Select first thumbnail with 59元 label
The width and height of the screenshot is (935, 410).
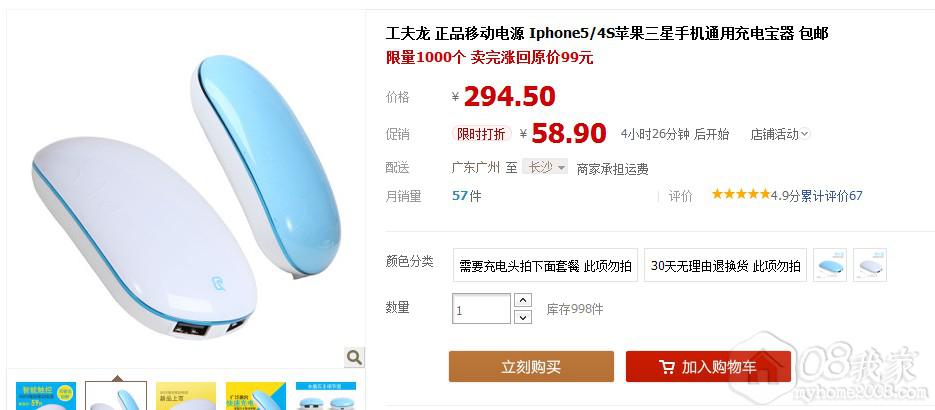46,396
